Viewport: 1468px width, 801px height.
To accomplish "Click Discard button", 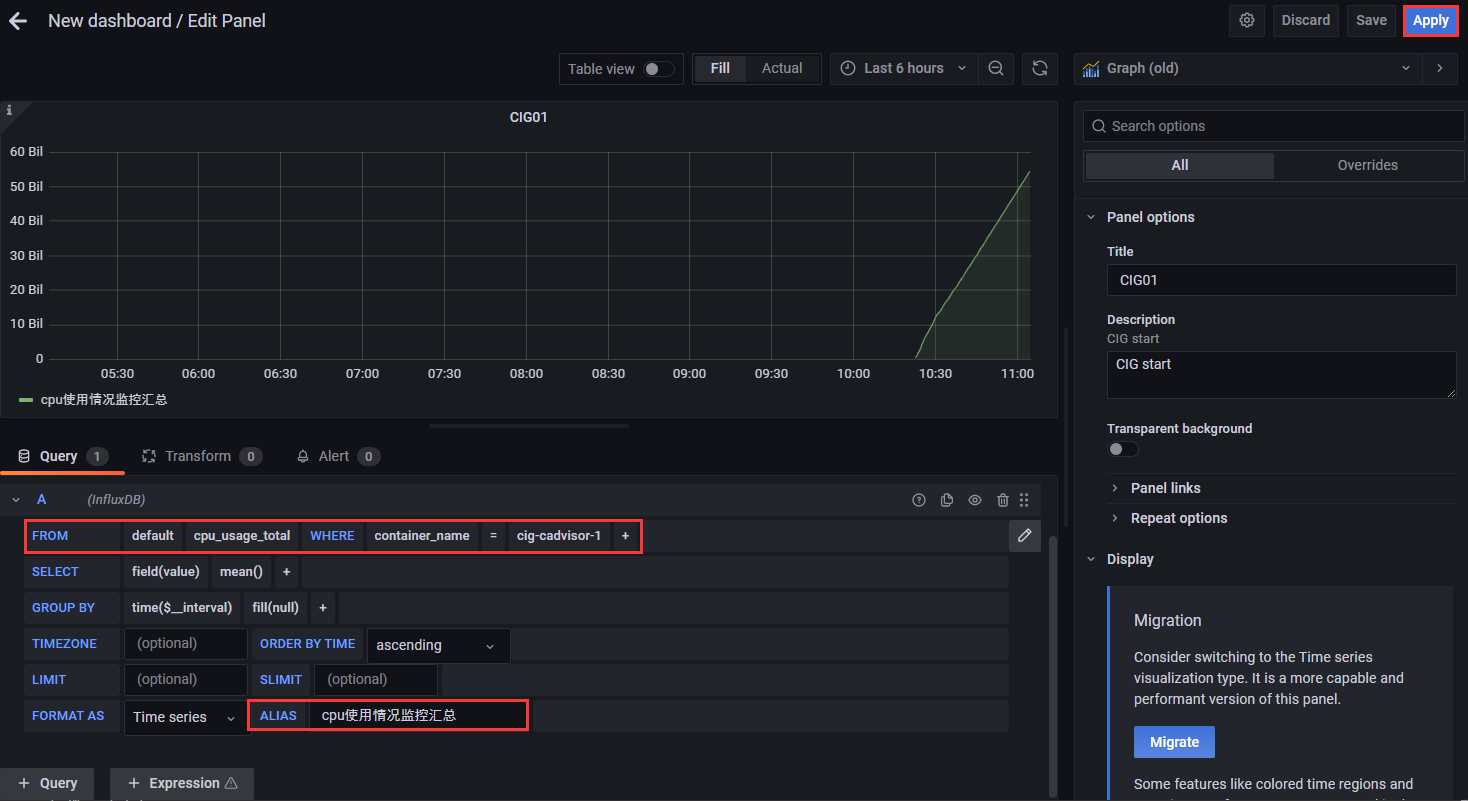I will 1306,20.
